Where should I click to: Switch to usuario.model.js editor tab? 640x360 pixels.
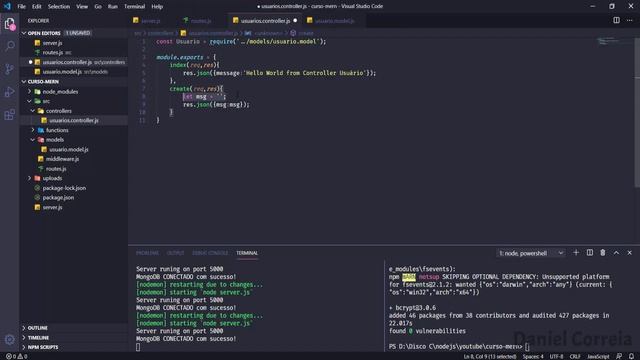[x=334, y=20]
